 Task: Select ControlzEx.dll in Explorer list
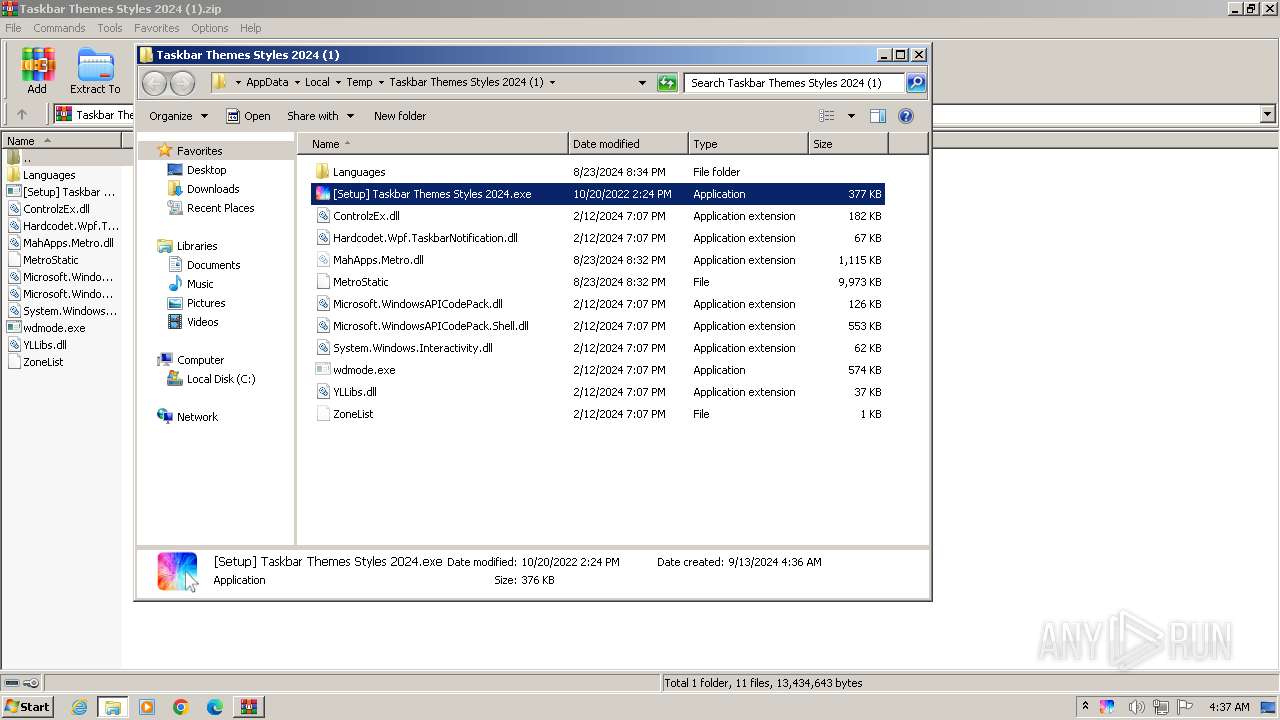tap(366, 216)
